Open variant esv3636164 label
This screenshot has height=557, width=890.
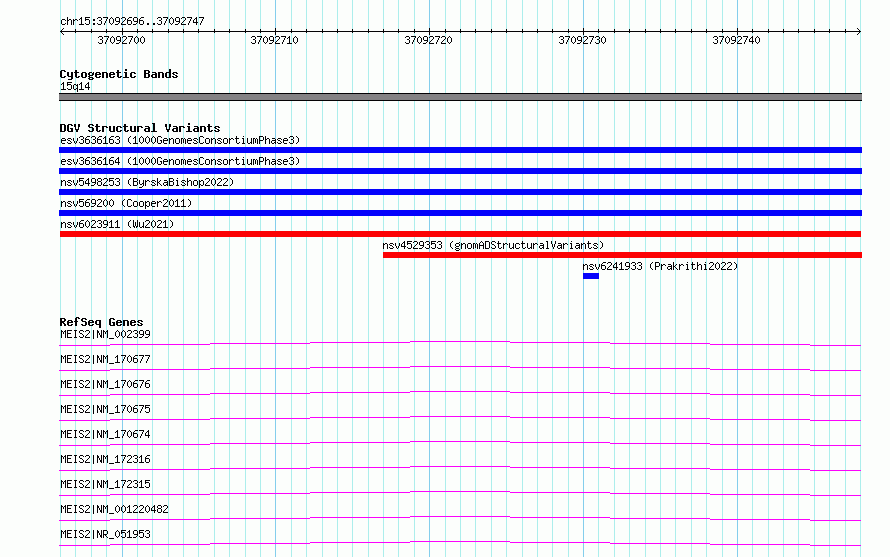pyautogui.click(x=180, y=161)
